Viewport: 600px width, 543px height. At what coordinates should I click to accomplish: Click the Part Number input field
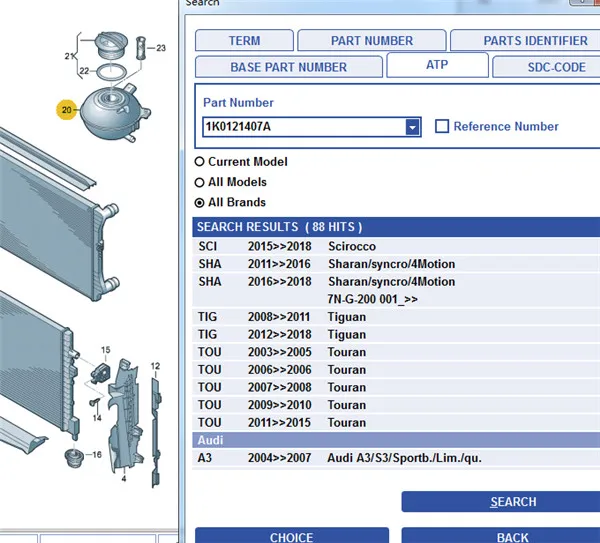[304, 127]
